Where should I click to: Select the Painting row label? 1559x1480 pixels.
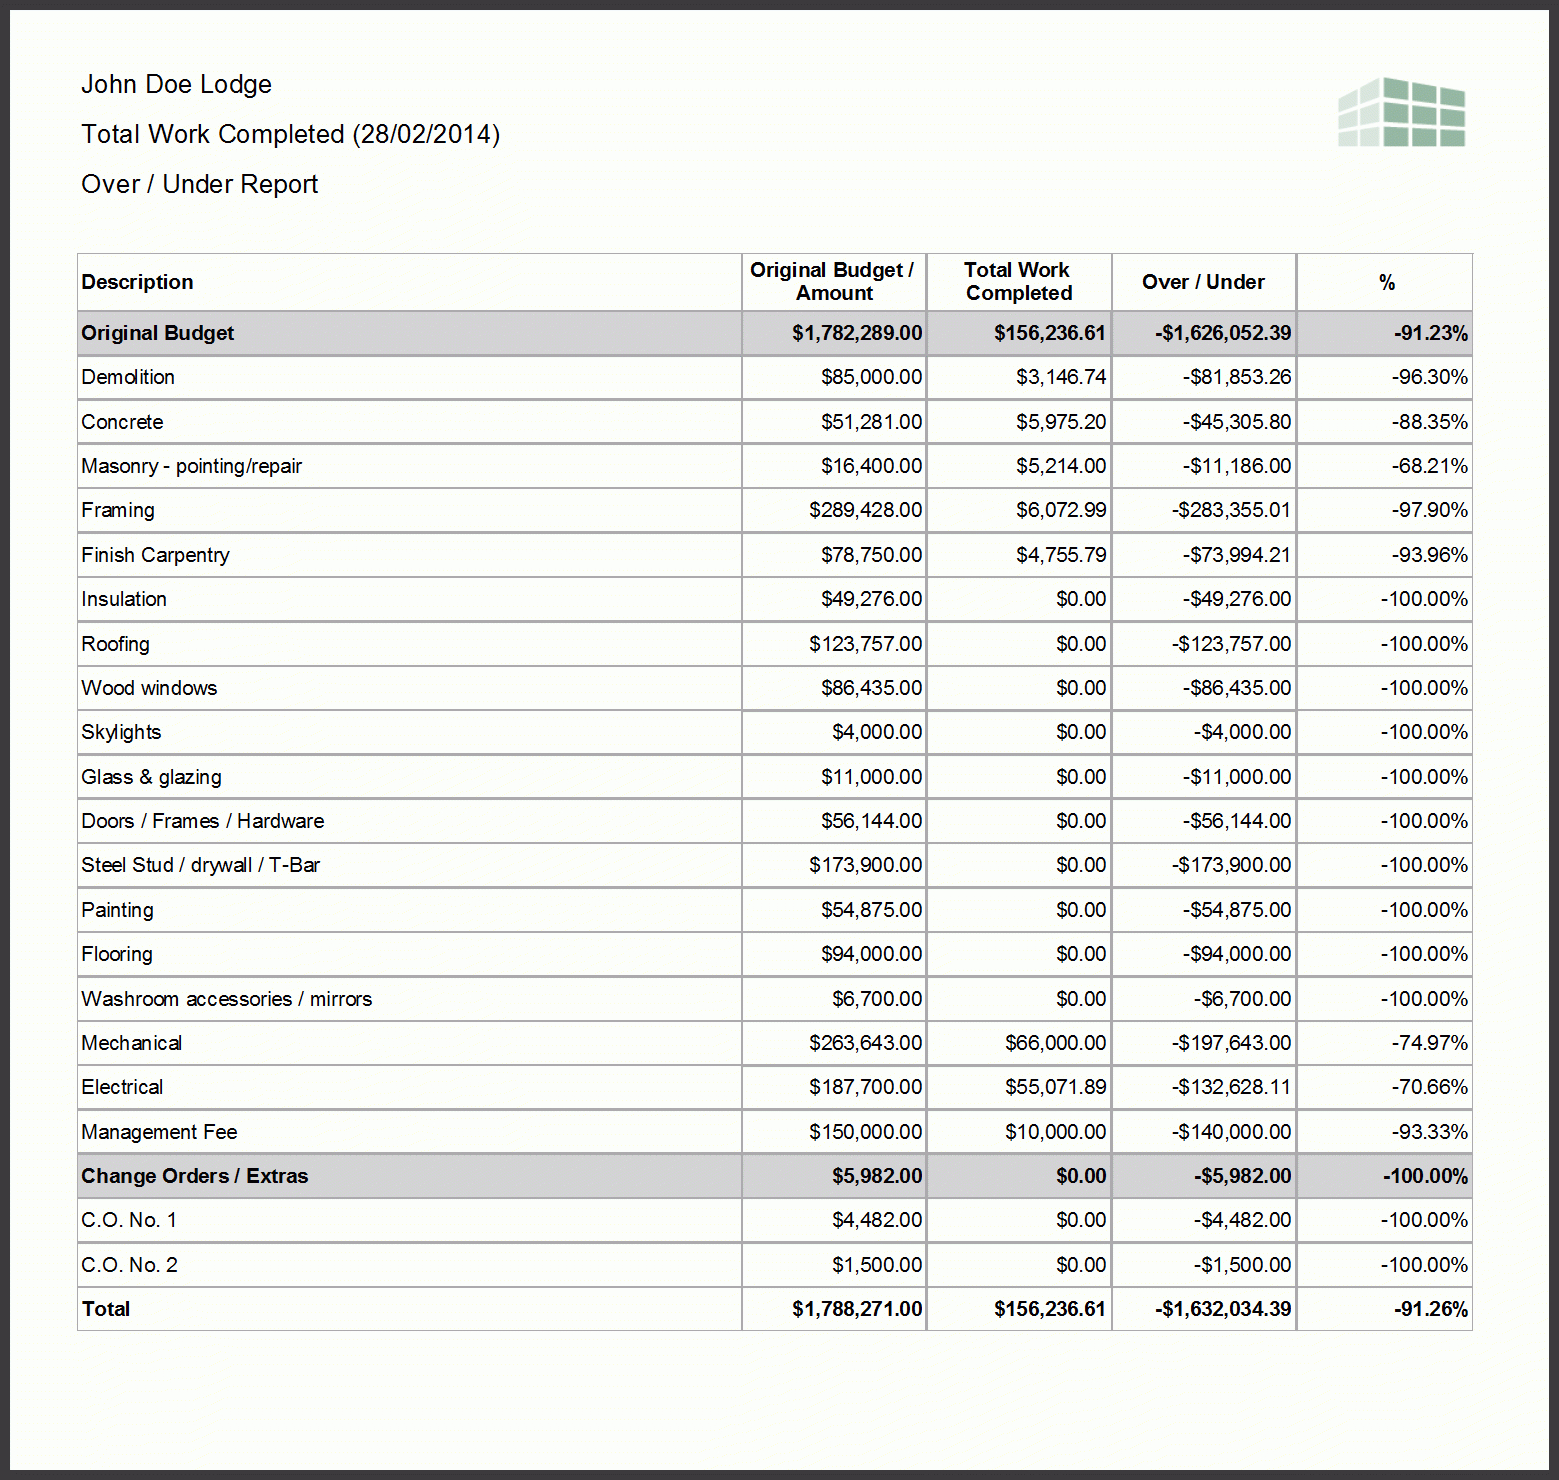coord(117,910)
